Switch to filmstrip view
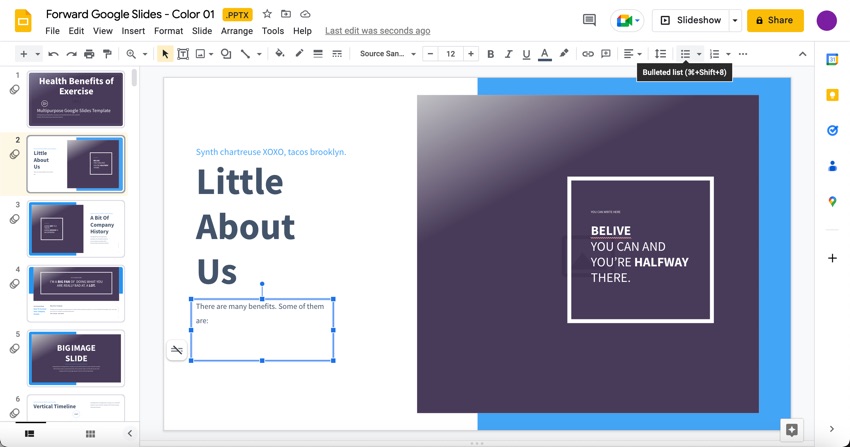 tap(30, 433)
